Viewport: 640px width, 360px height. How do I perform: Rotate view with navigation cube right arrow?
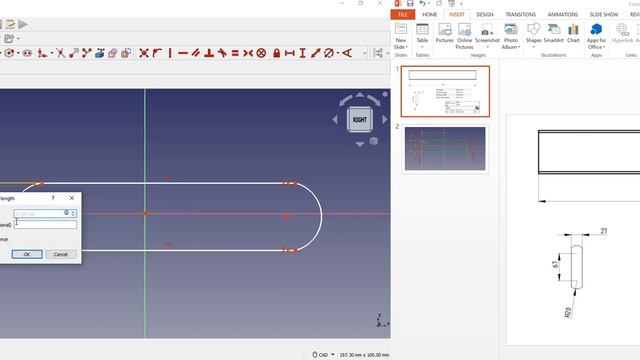click(x=384, y=120)
